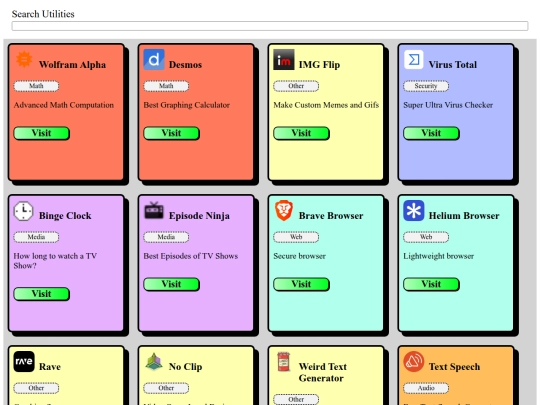Click the Desmos blue 'd' icon

(154, 59)
